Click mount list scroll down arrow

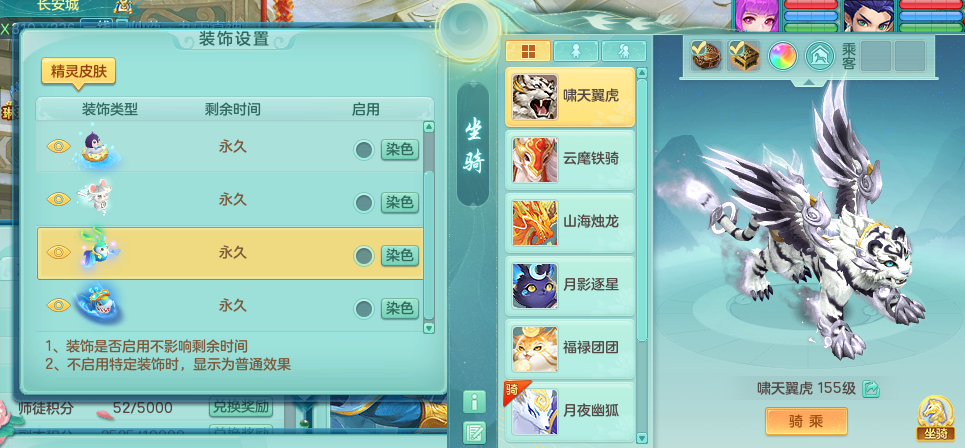tap(642, 438)
